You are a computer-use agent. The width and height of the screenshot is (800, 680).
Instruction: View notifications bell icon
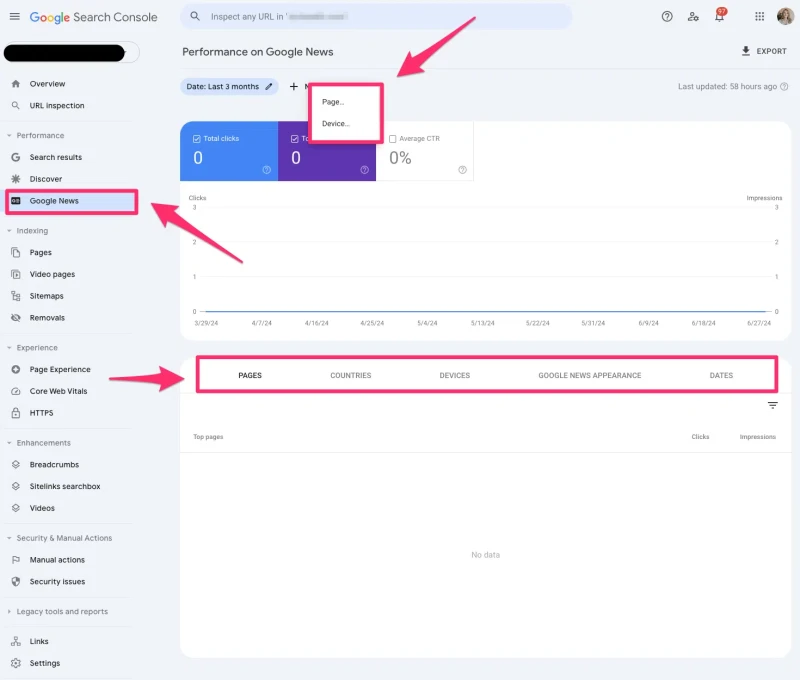[719, 16]
